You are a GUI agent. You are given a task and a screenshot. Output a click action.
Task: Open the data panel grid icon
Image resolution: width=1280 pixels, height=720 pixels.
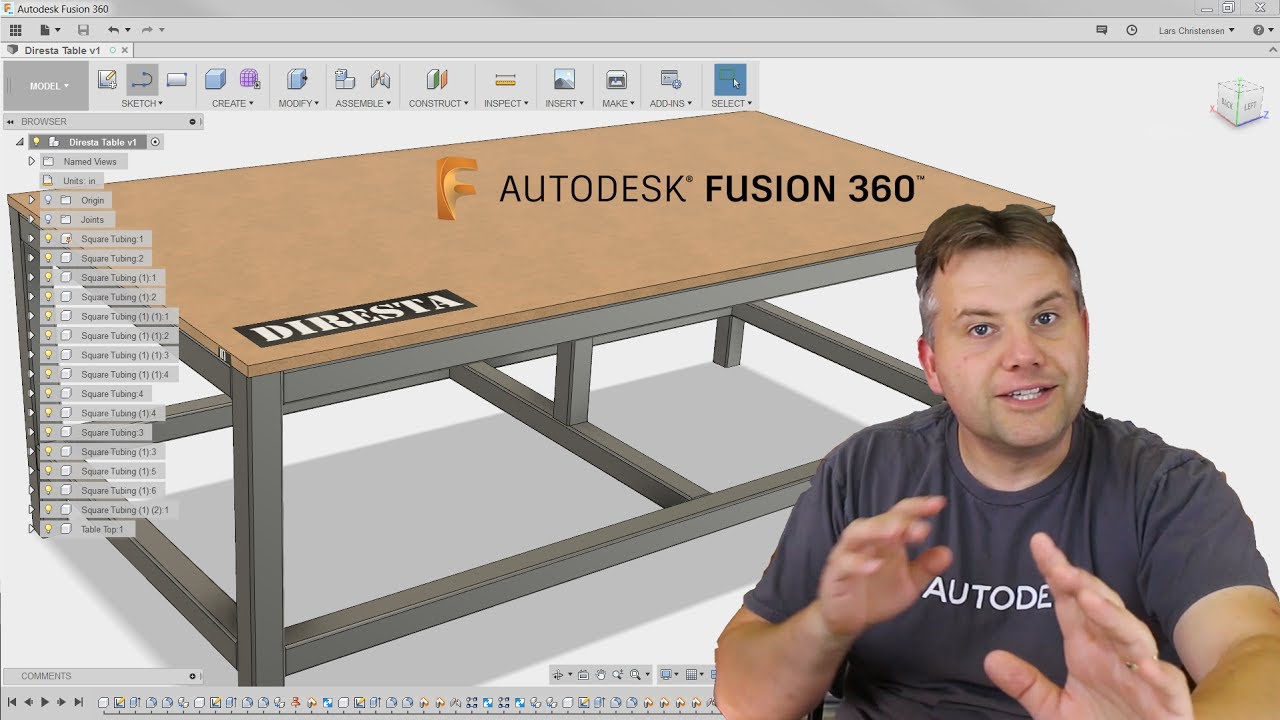click(x=15, y=30)
